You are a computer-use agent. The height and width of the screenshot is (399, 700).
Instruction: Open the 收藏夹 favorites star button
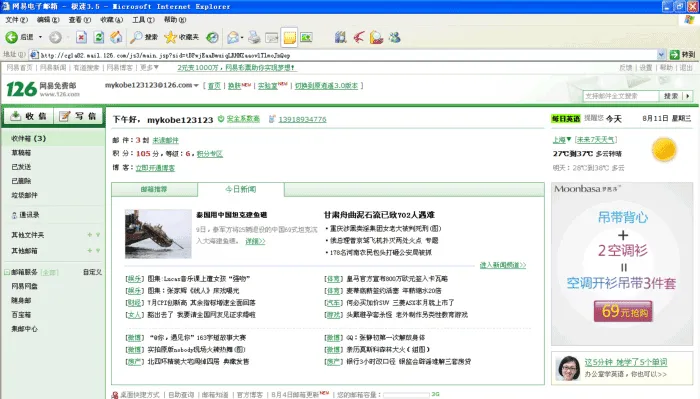181,37
